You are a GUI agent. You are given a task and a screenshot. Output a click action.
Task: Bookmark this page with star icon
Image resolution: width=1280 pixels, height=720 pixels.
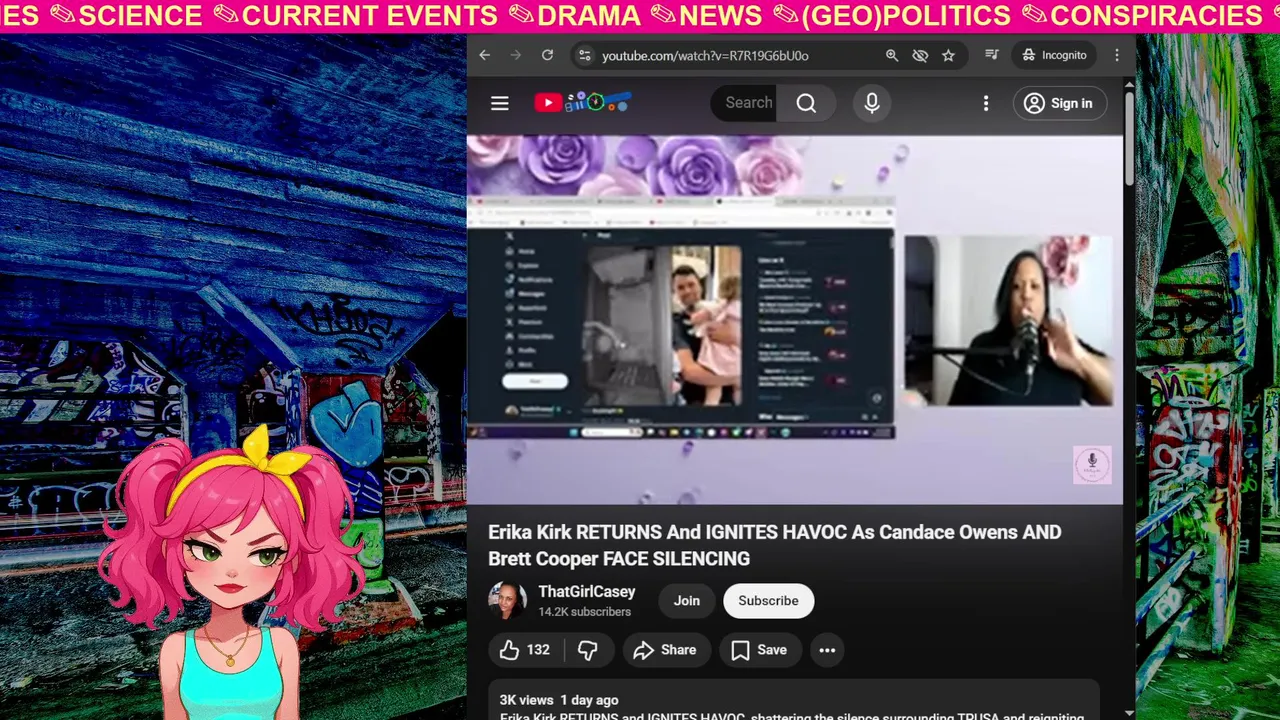[x=948, y=55]
